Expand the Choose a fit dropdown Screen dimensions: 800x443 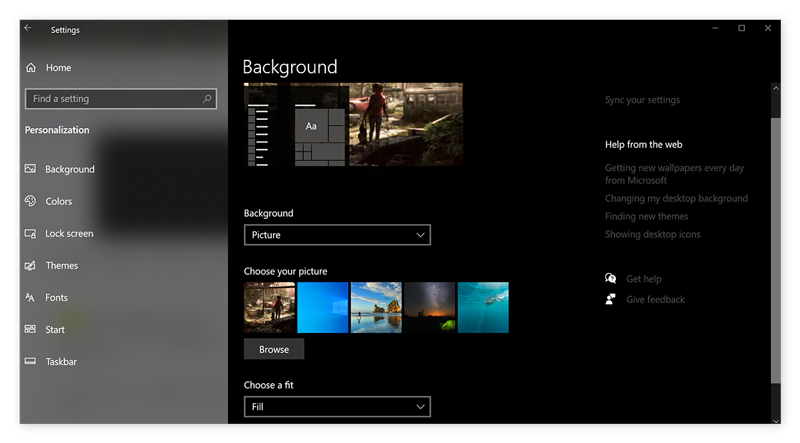[x=337, y=407]
